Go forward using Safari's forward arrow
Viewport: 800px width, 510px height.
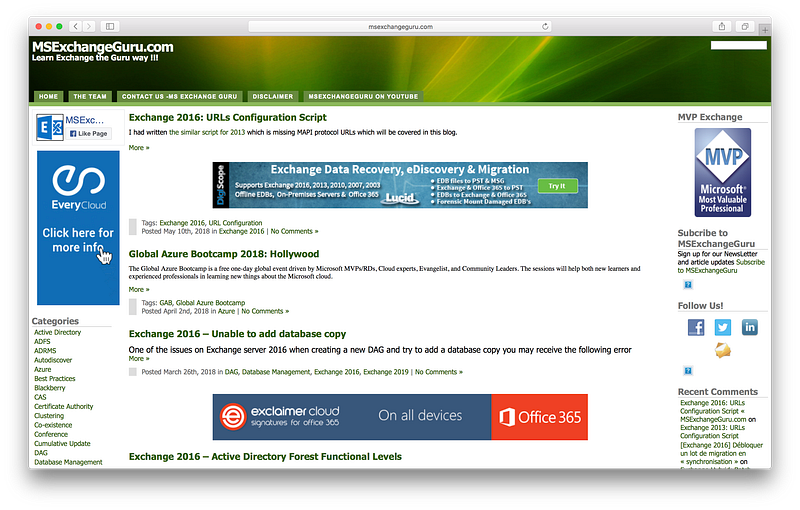[89, 26]
